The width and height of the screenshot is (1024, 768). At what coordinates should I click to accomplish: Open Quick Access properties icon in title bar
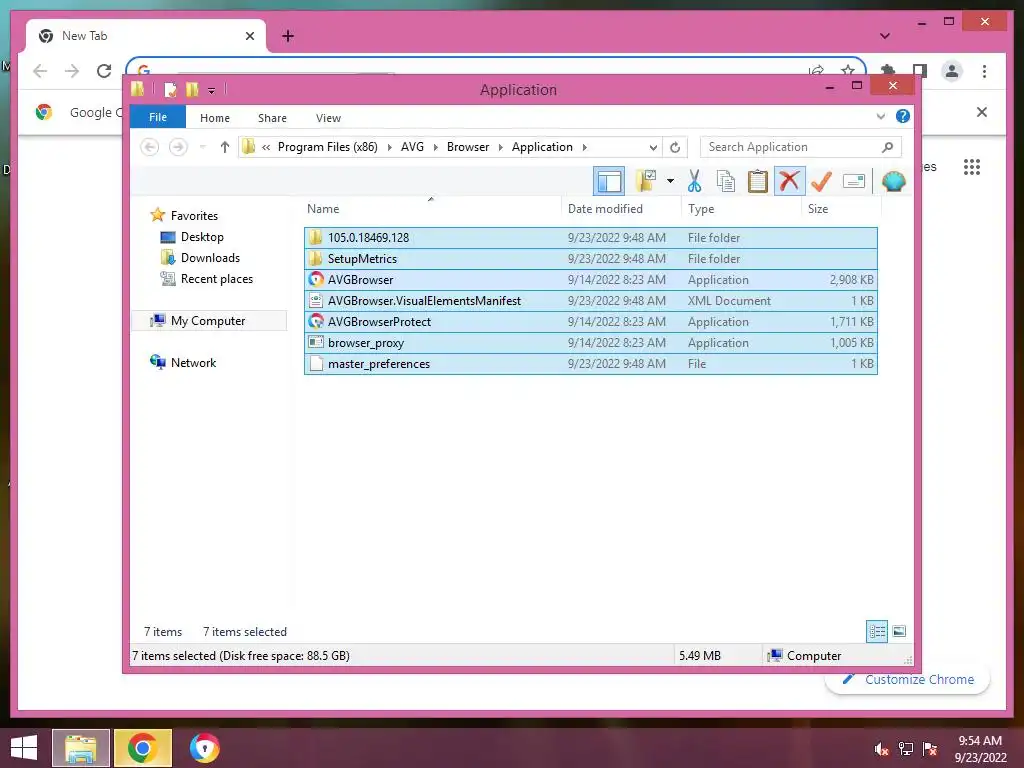point(170,89)
